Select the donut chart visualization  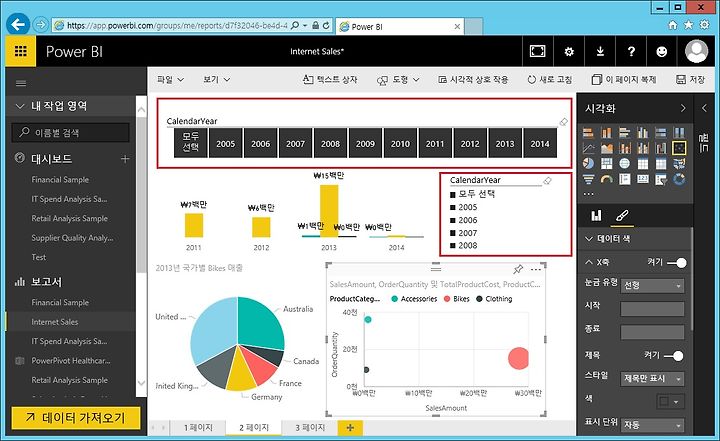coord(679,179)
